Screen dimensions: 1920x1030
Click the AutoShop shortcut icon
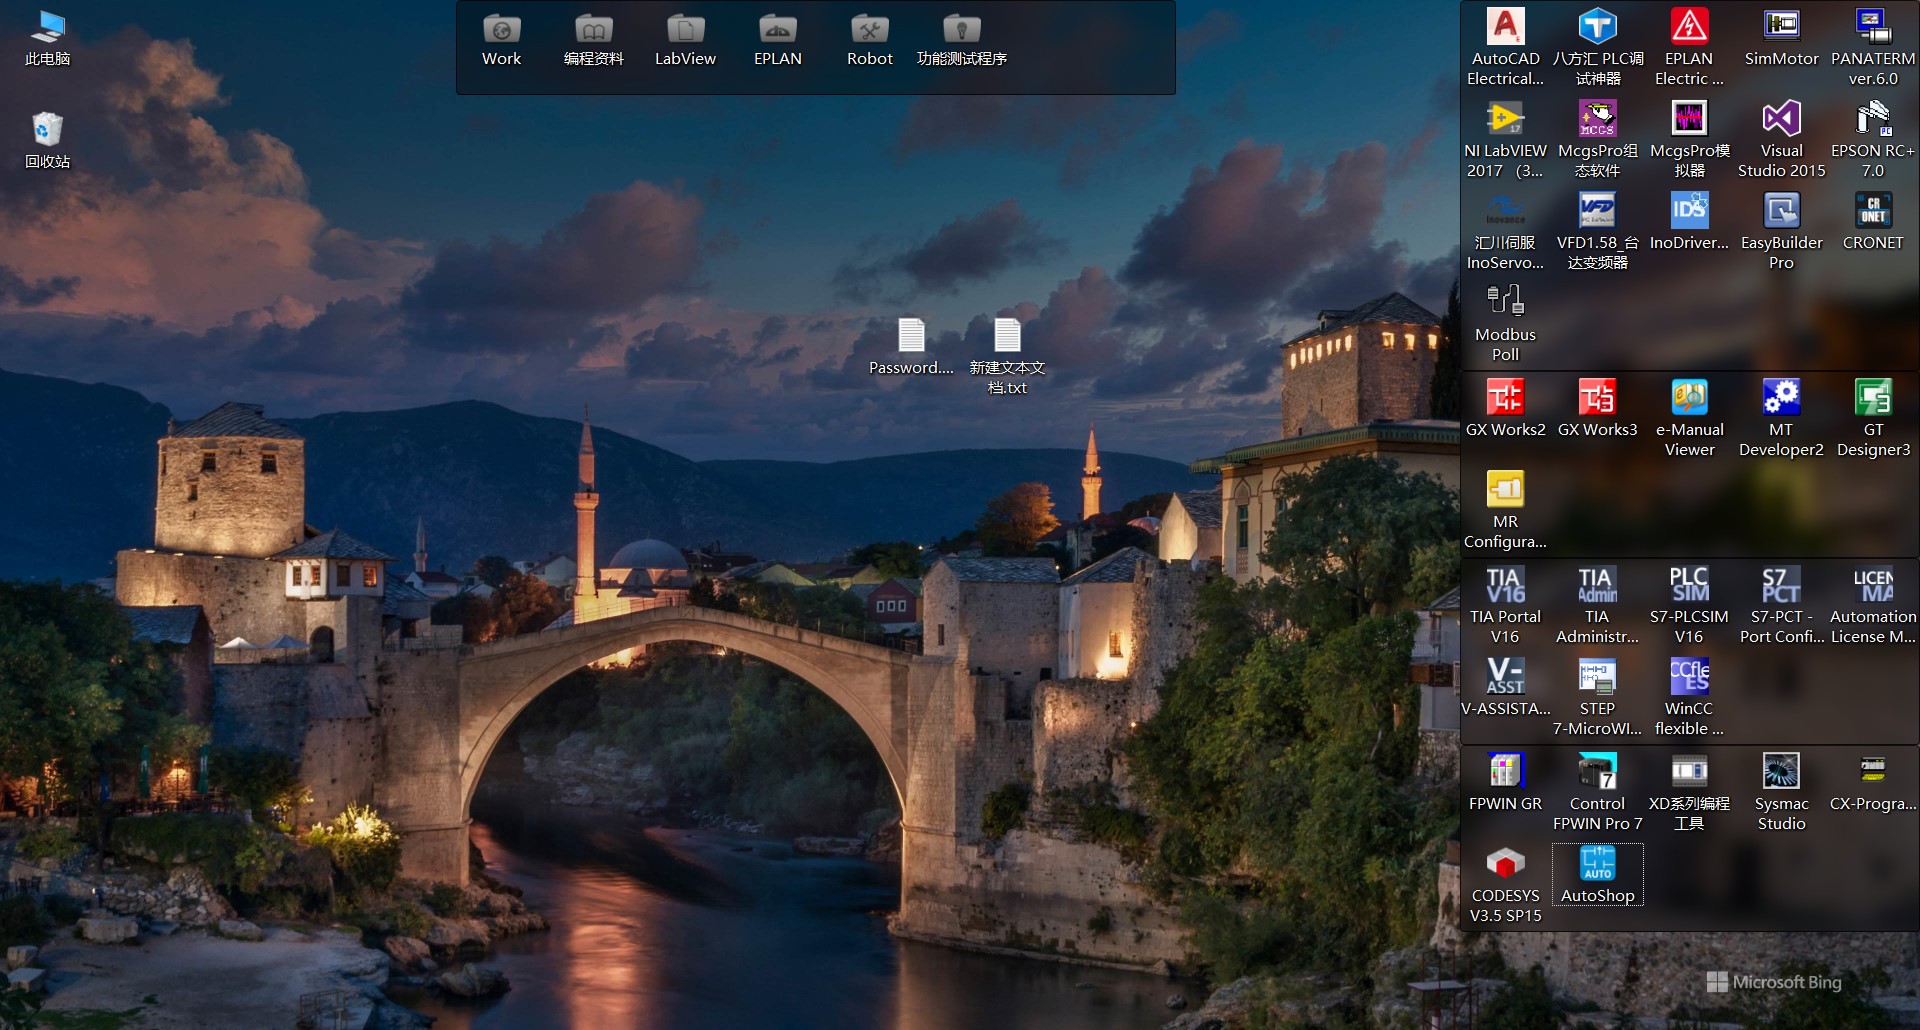pos(1597,864)
